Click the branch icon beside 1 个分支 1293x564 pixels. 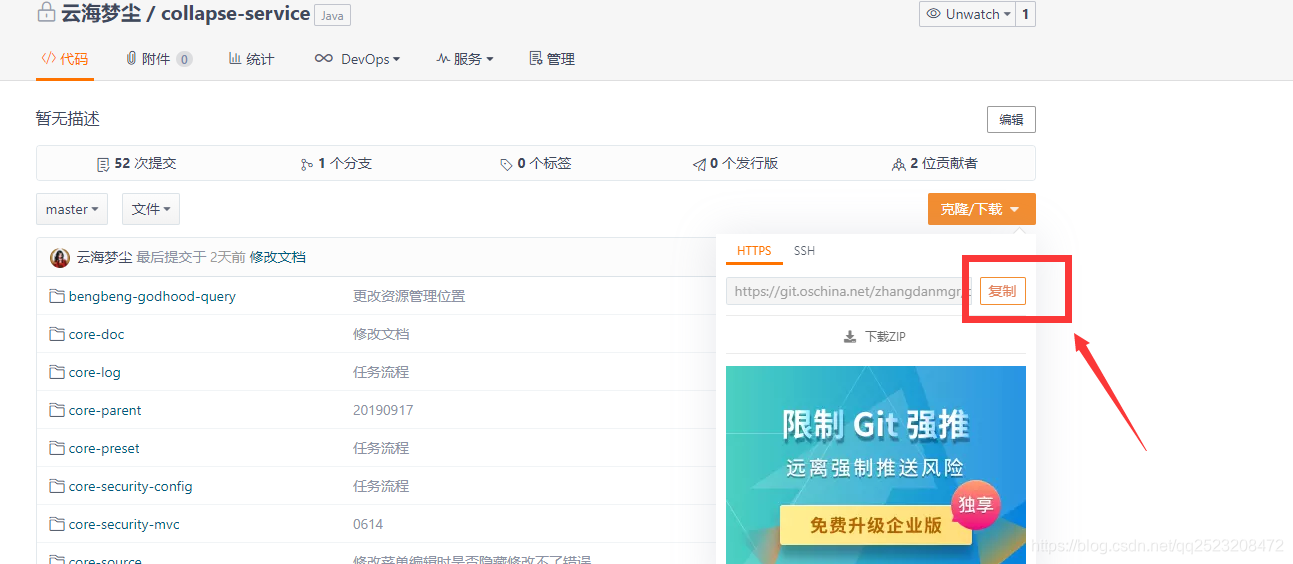pos(307,164)
